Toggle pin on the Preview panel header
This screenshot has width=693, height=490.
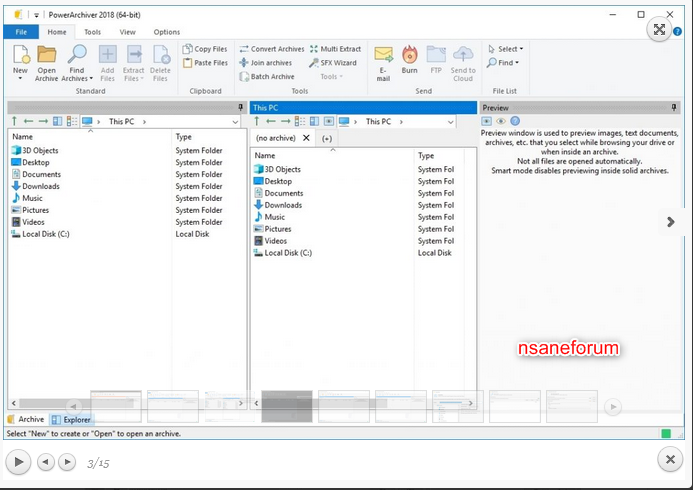click(674, 107)
